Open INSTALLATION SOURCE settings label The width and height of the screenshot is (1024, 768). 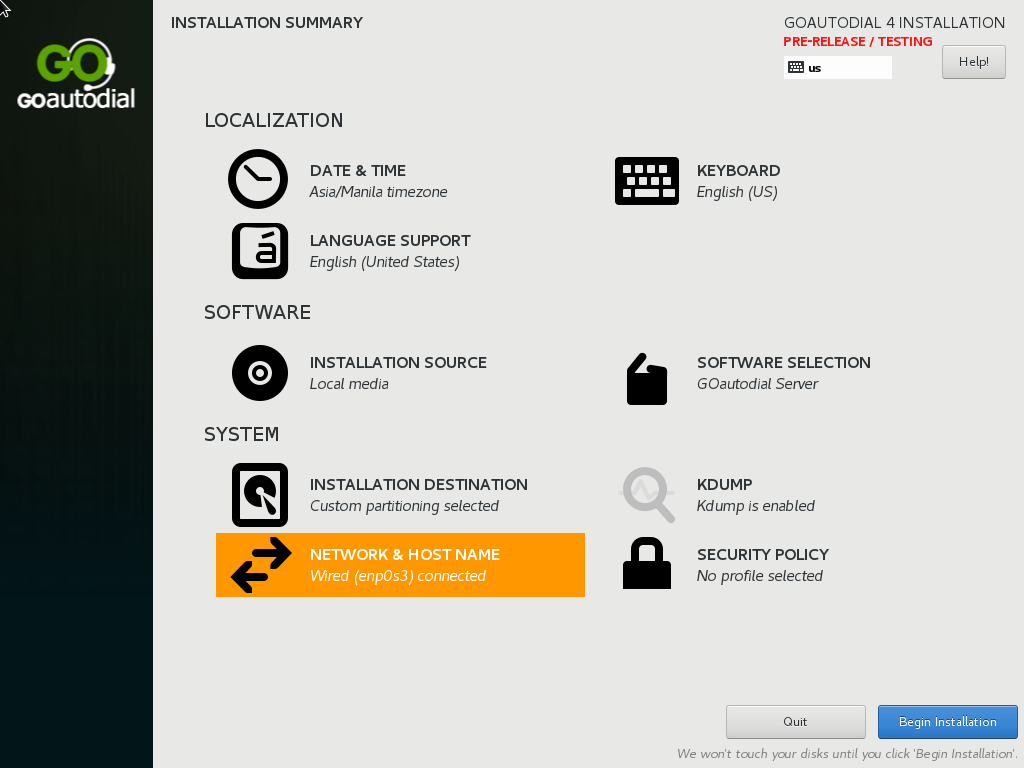pyautogui.click(x=398, y=362)
